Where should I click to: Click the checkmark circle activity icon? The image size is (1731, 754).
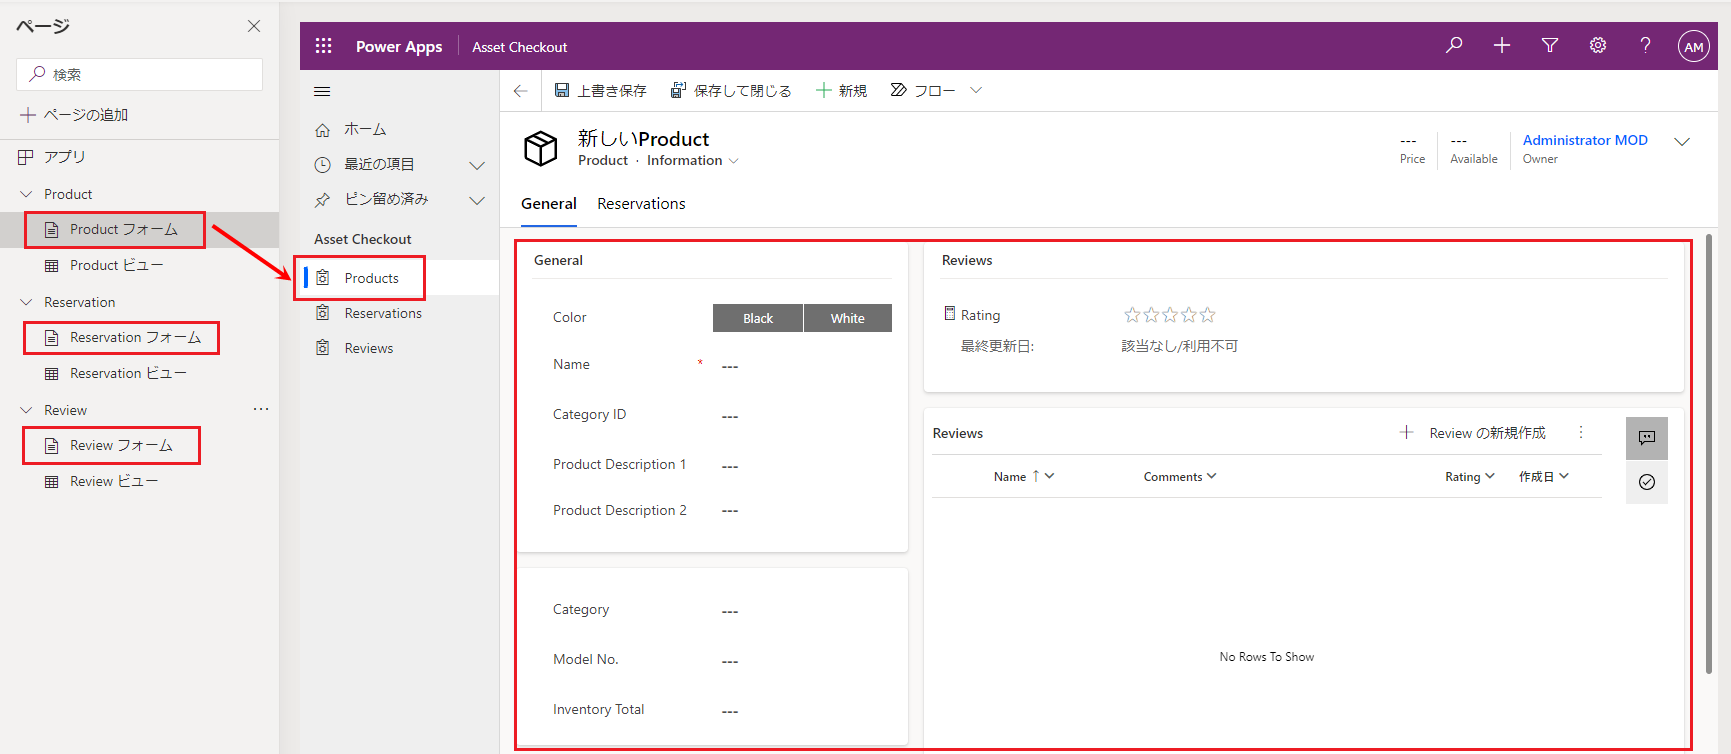tap(1646, 482)
